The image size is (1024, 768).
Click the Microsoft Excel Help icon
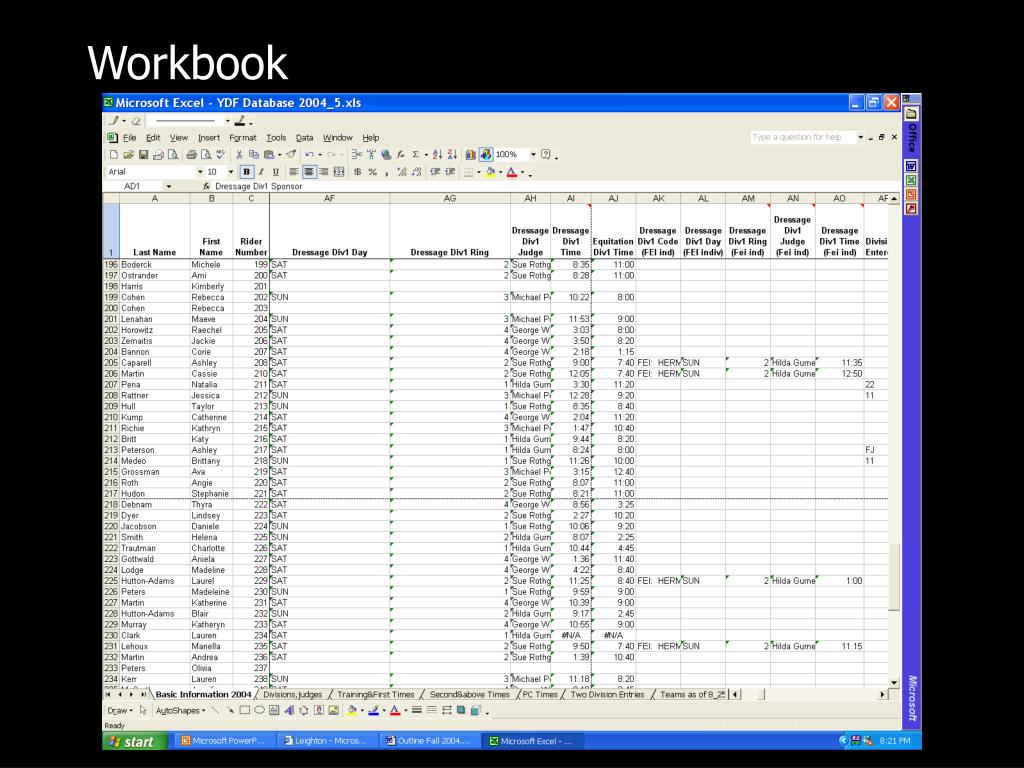pos(545,155)
